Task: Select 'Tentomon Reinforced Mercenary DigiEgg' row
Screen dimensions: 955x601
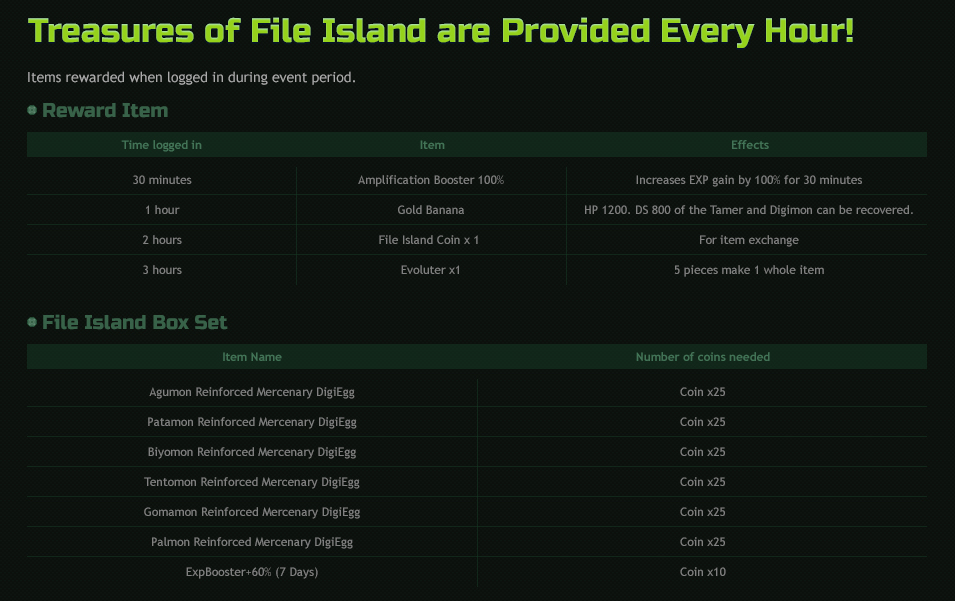Action: coord(477,482)
